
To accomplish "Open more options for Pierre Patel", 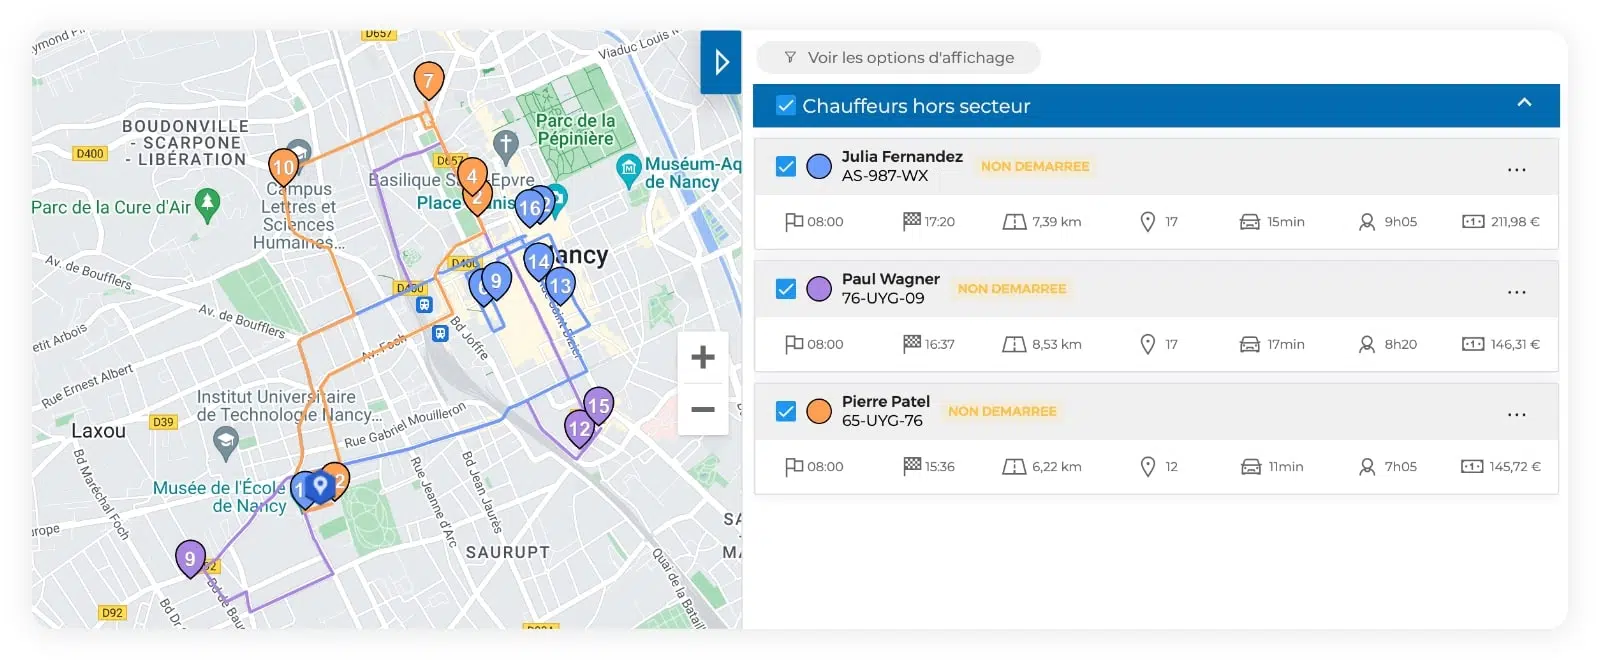I will point(1517,414).
